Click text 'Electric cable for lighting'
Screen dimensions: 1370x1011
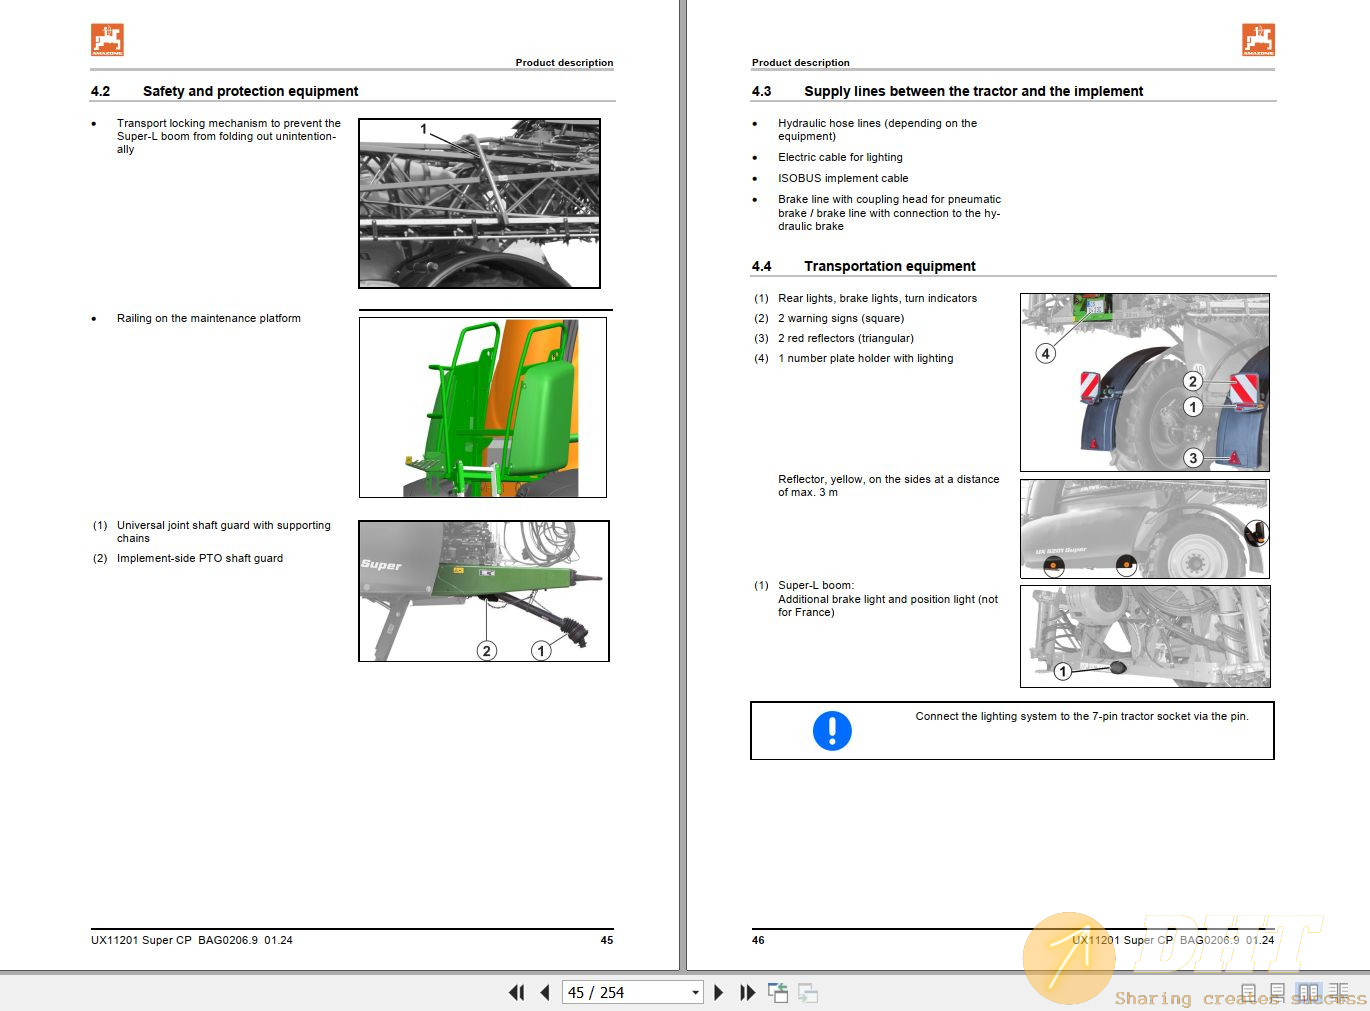840,157
